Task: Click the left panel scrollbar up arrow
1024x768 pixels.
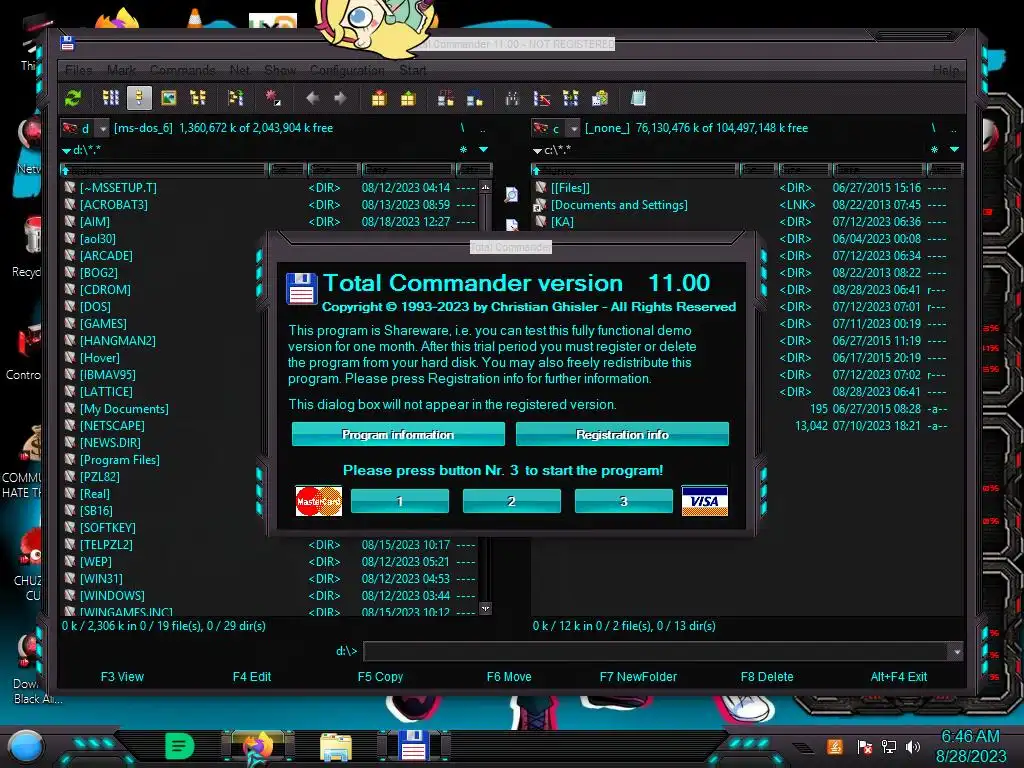Action: [485, 187]
